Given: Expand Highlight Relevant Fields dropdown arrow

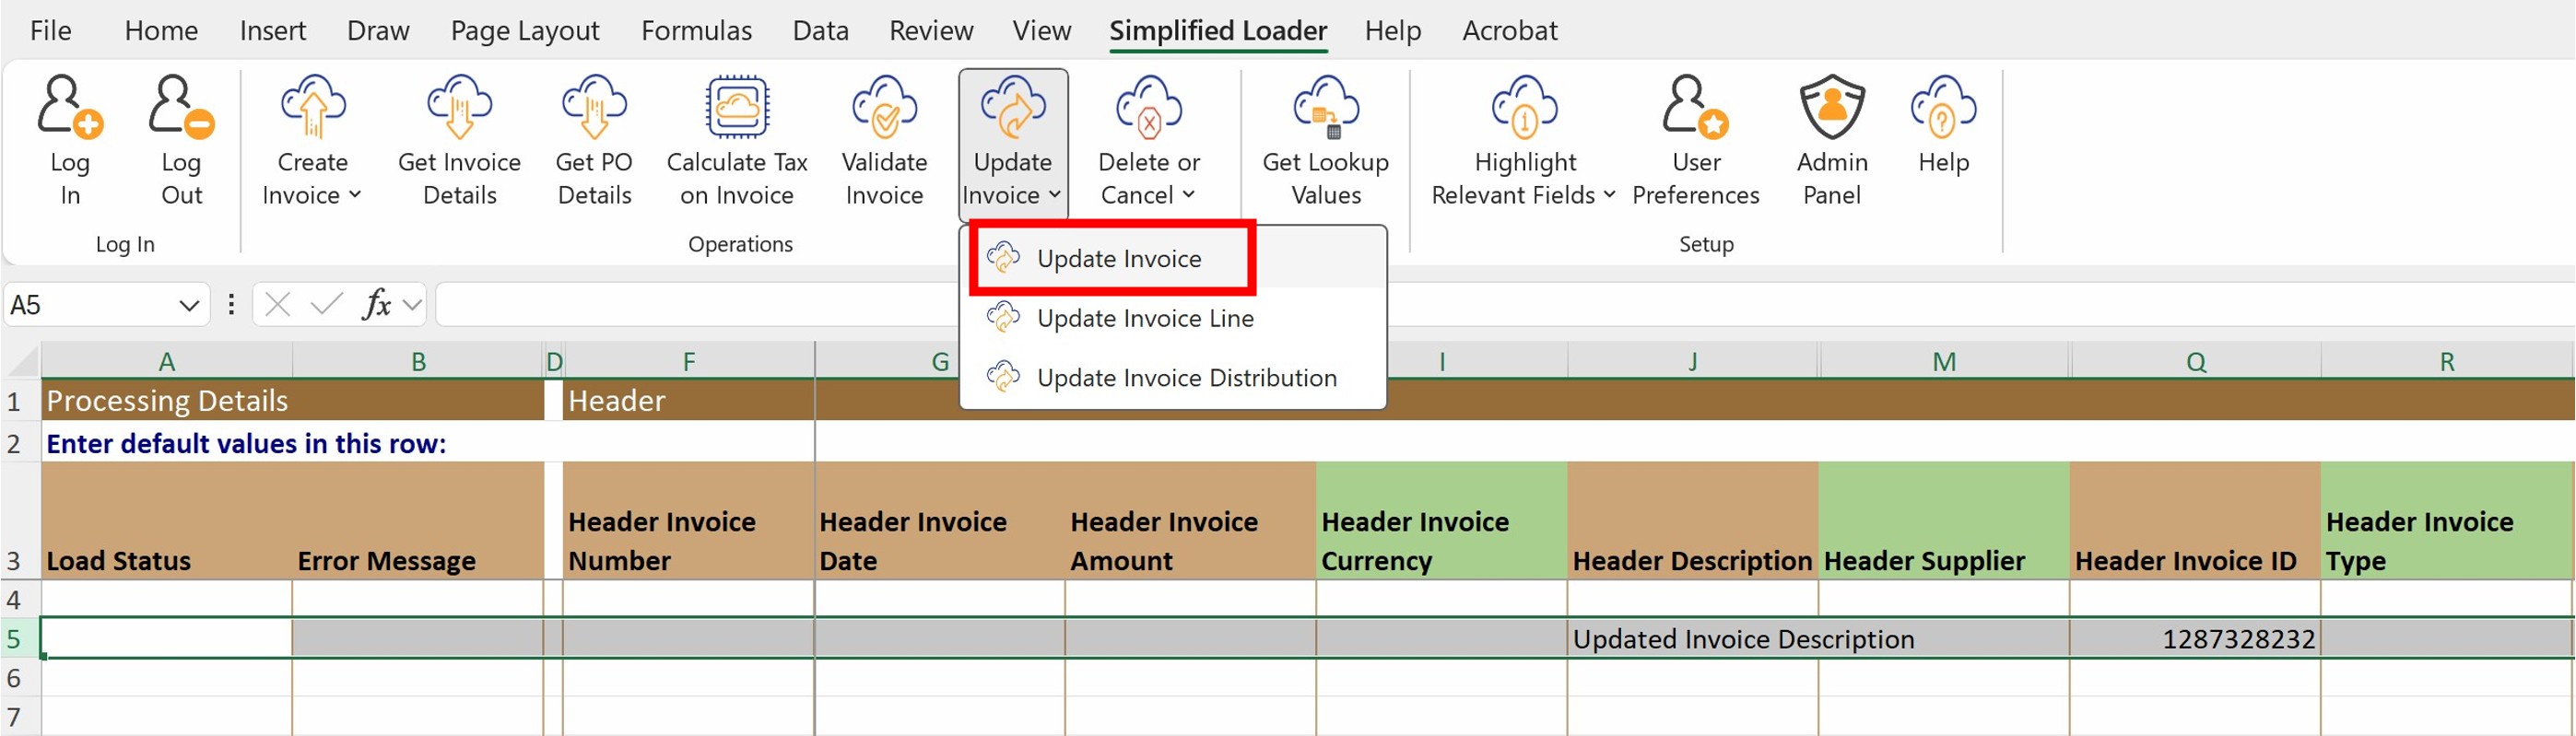Looking at the screenshot, I should pos(1609,195).
